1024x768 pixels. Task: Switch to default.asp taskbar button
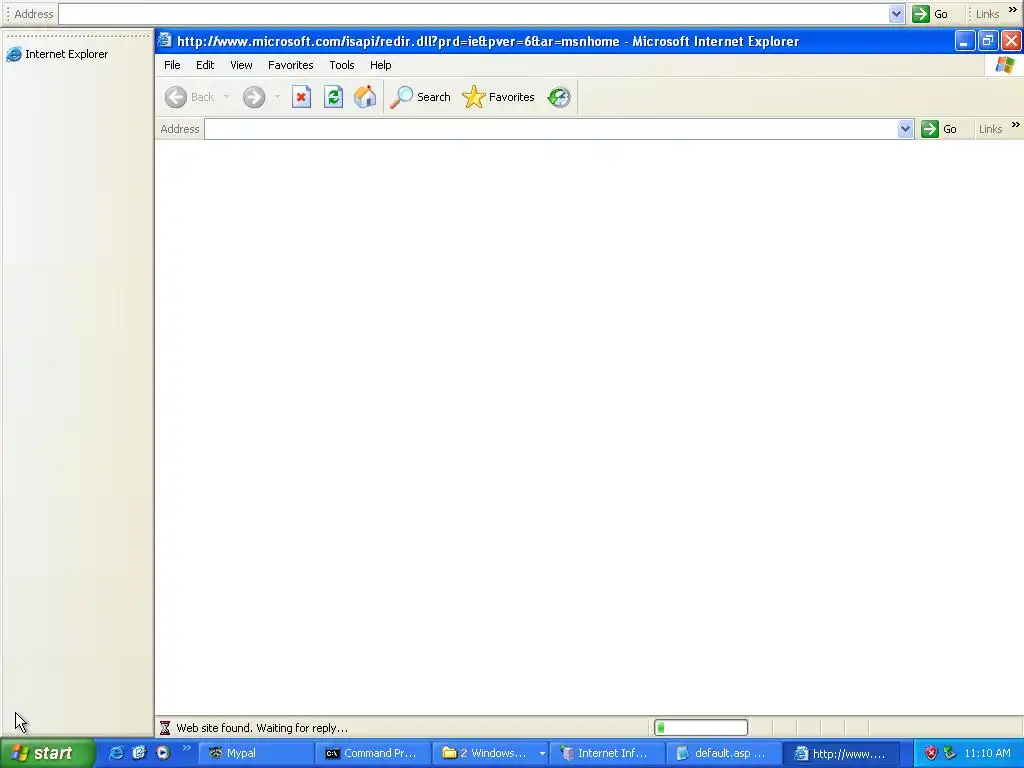click(724, 753)
